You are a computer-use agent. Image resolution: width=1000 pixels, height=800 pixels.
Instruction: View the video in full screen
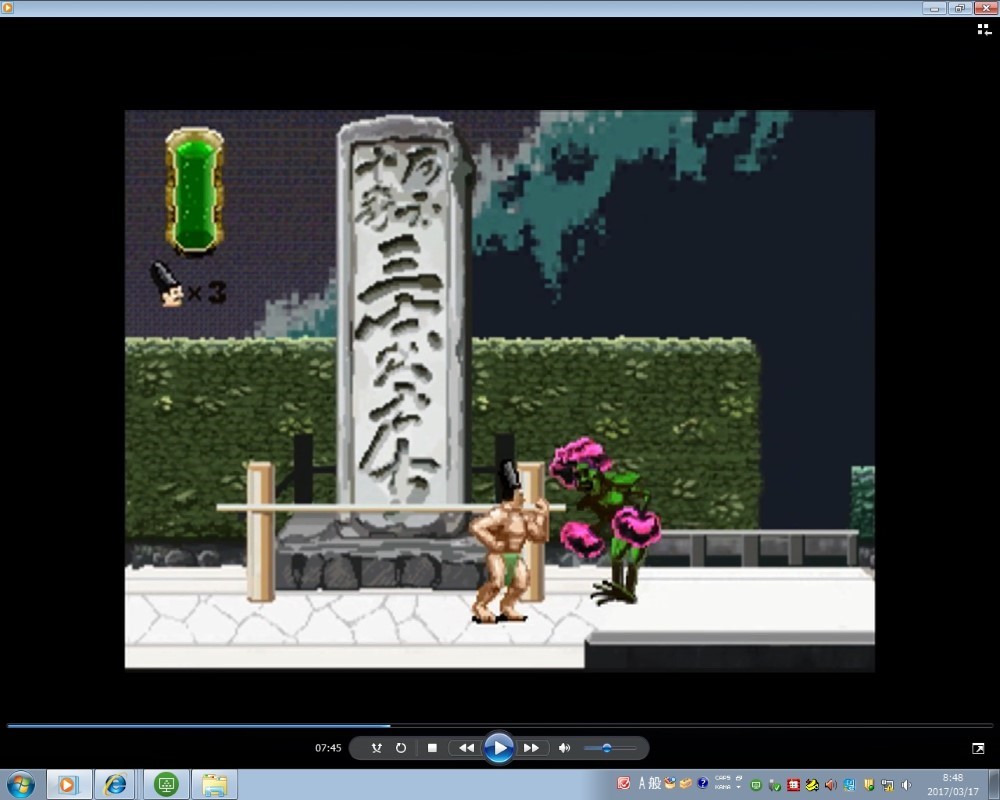coord(978,748)
